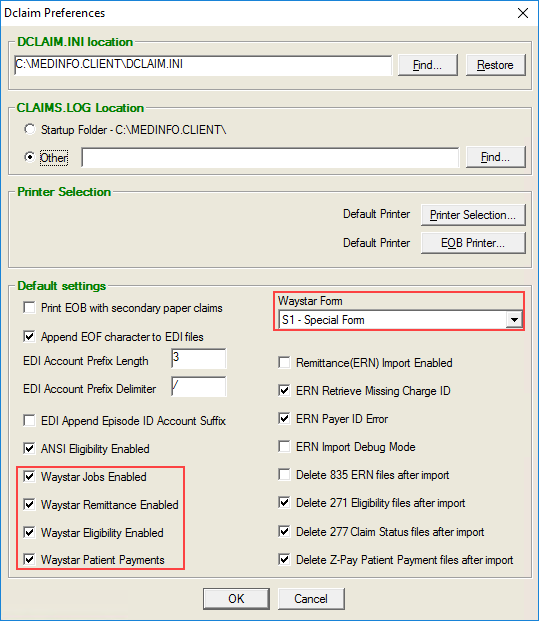Screen dimensions: 539x621
Task: Confirm preferences with OK button
Action: [236, 599]
